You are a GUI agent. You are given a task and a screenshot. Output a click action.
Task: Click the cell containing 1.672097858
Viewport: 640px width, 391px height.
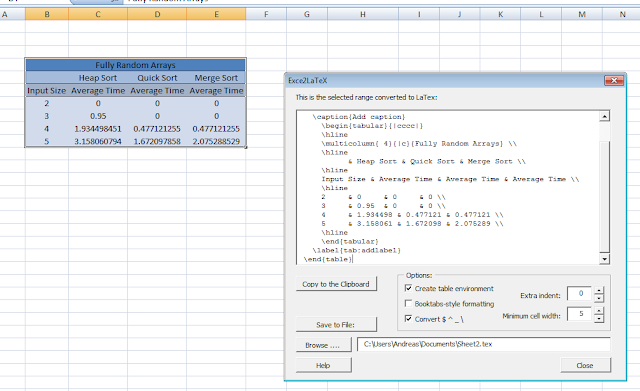pos(157,141)
